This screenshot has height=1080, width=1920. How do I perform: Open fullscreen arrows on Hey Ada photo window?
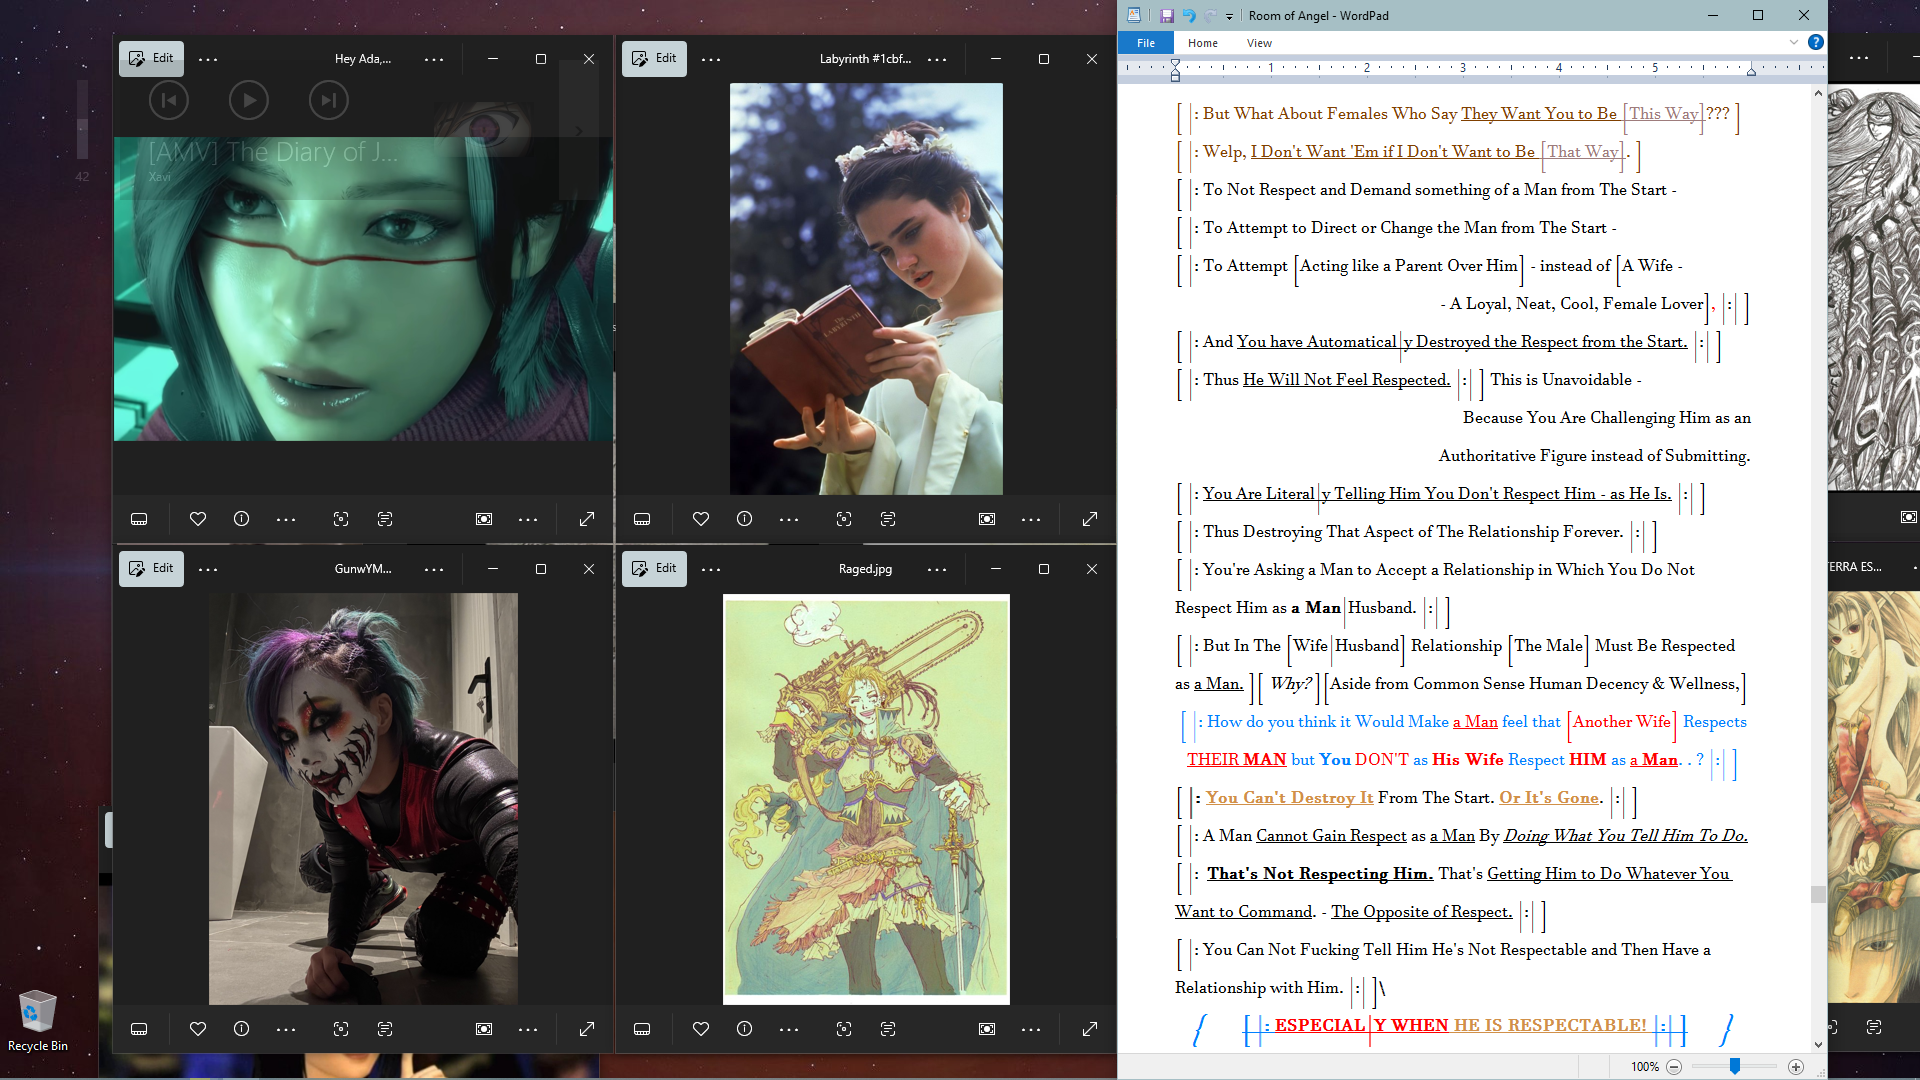[x=587, y=519]
